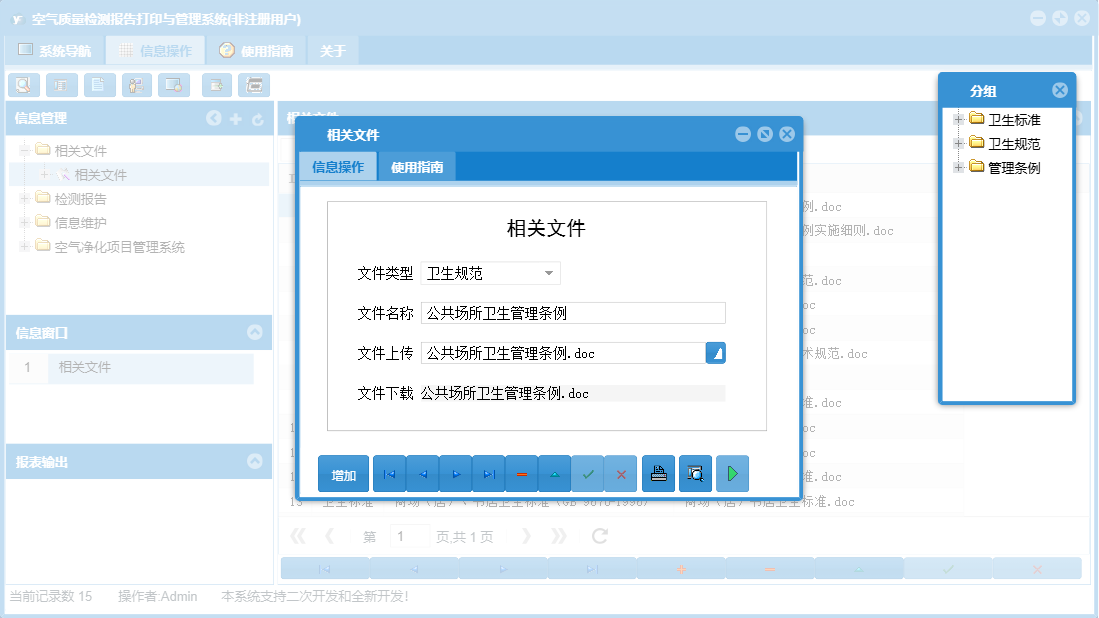The height and width of the screenshot is (618, 1099).
Task: Go back using the left arrow in 信息管理
Action: (214, 118)
